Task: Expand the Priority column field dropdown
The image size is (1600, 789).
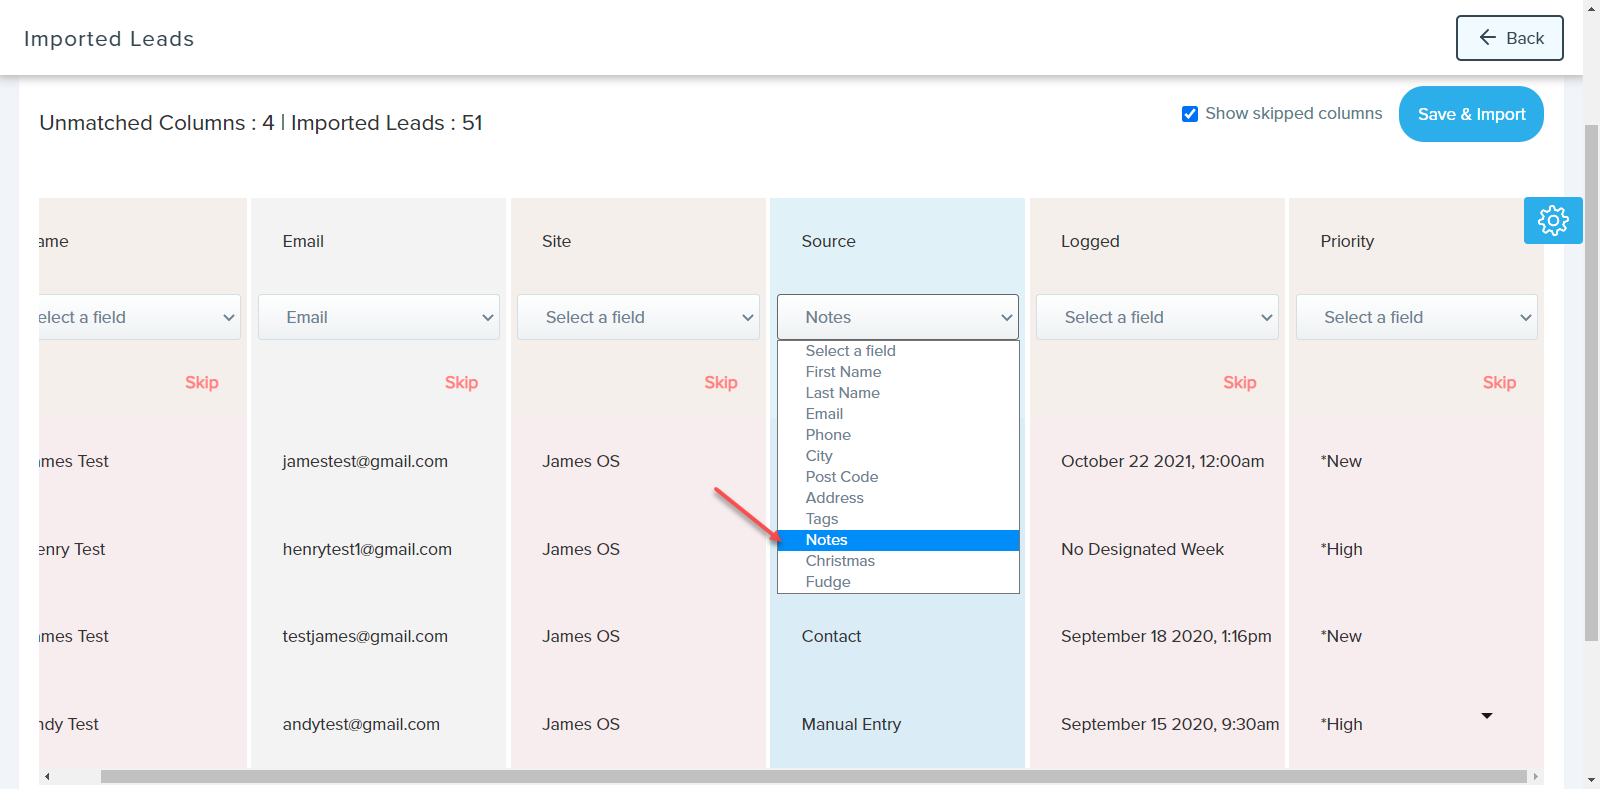Action: [1416, 317]
